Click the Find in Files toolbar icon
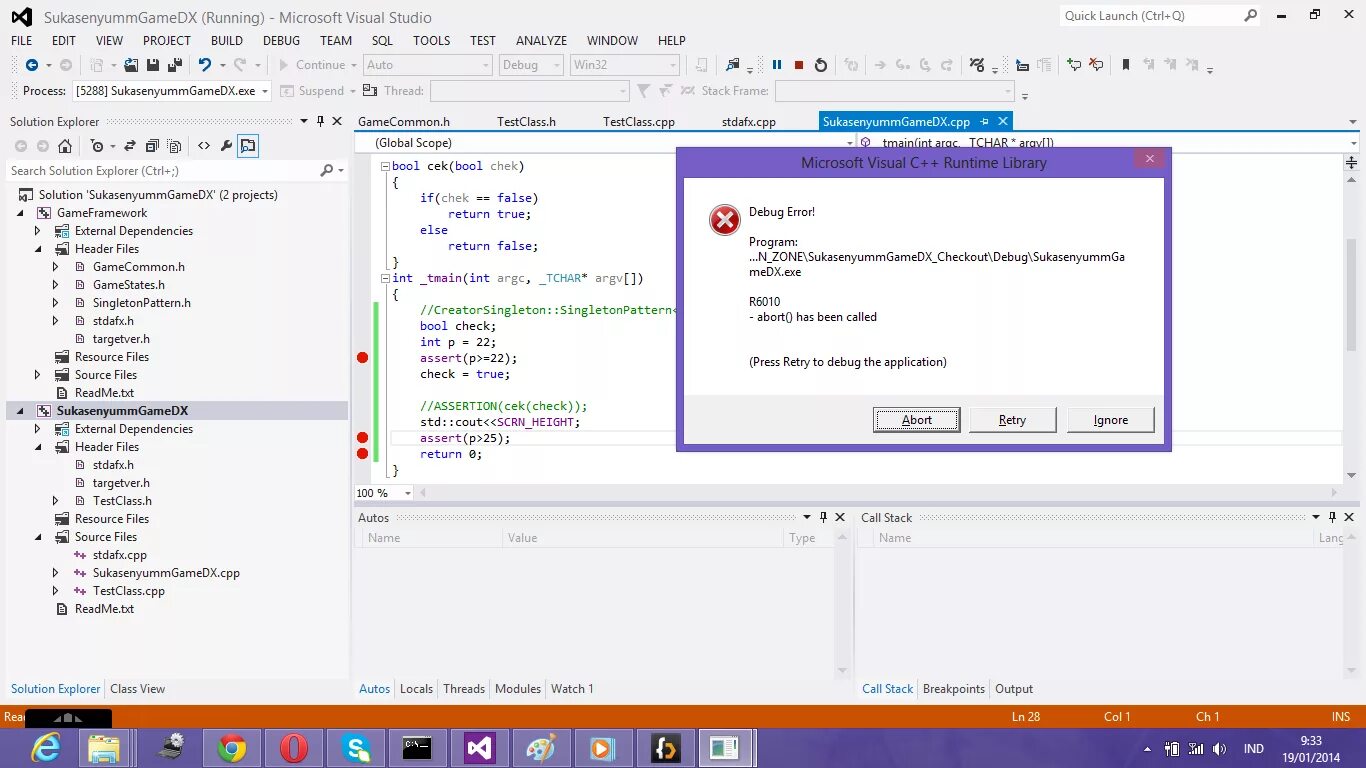Viewport: 1366px width, 768px height. [x=733, y=65]
